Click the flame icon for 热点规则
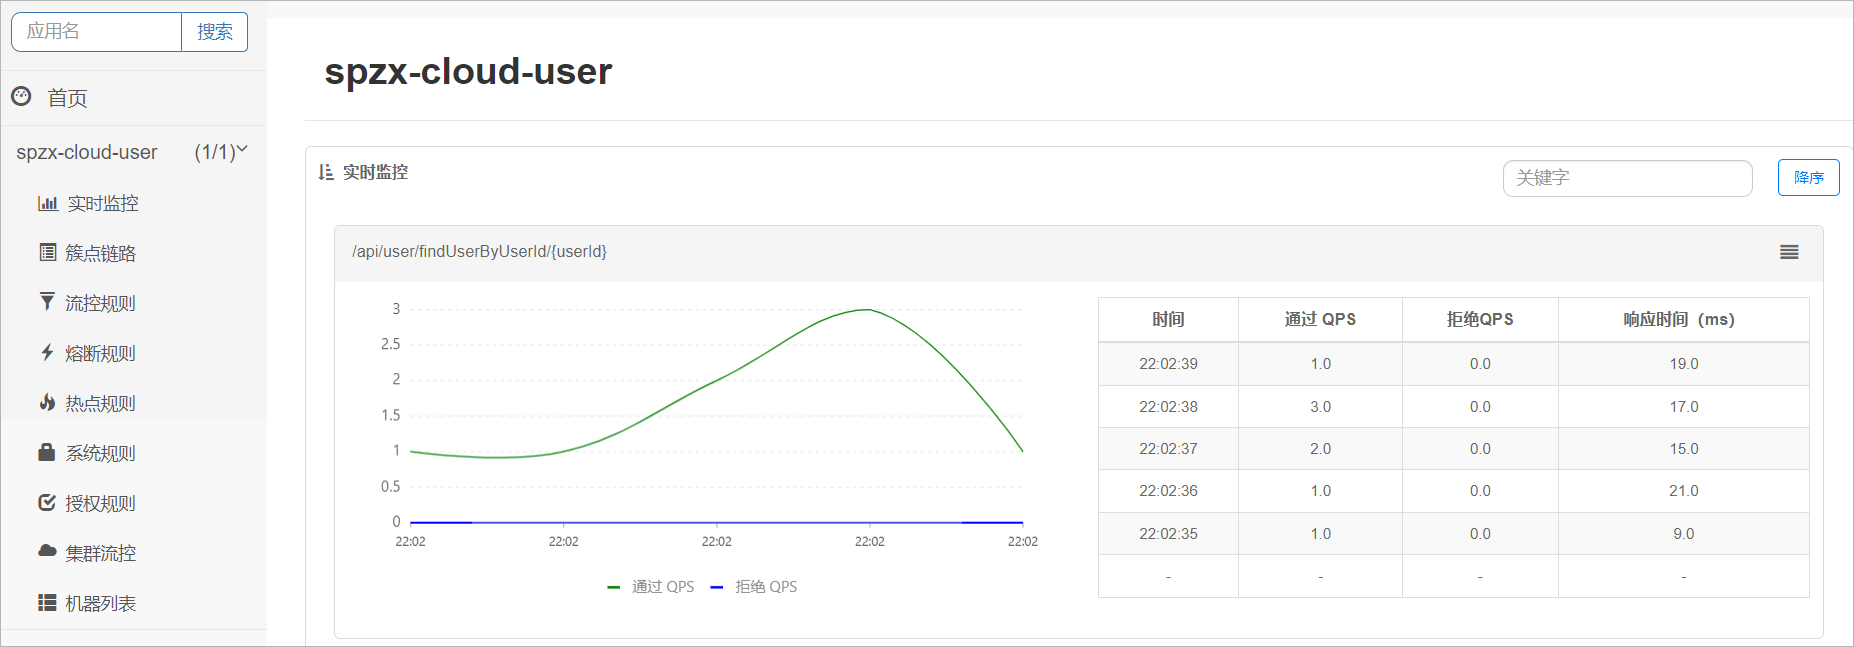The height and width of the screenshot is (647, 1854). (x=47, y=402)
